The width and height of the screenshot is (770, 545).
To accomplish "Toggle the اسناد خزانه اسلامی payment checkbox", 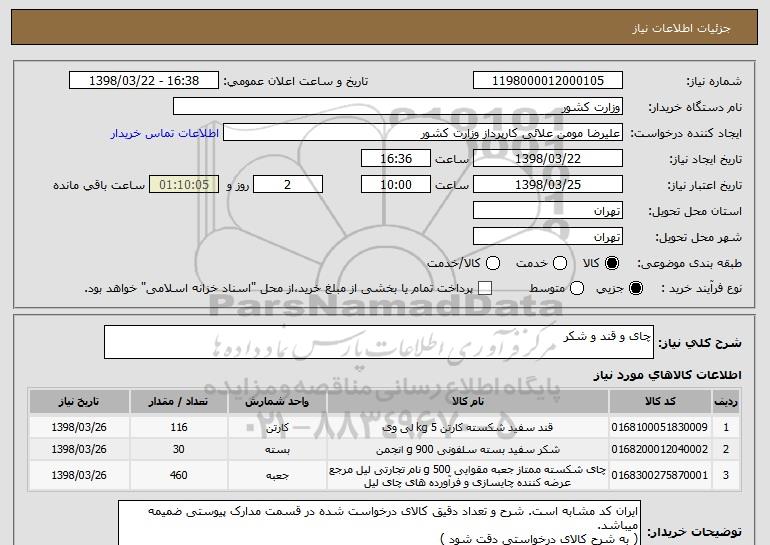I will [485, 289].
